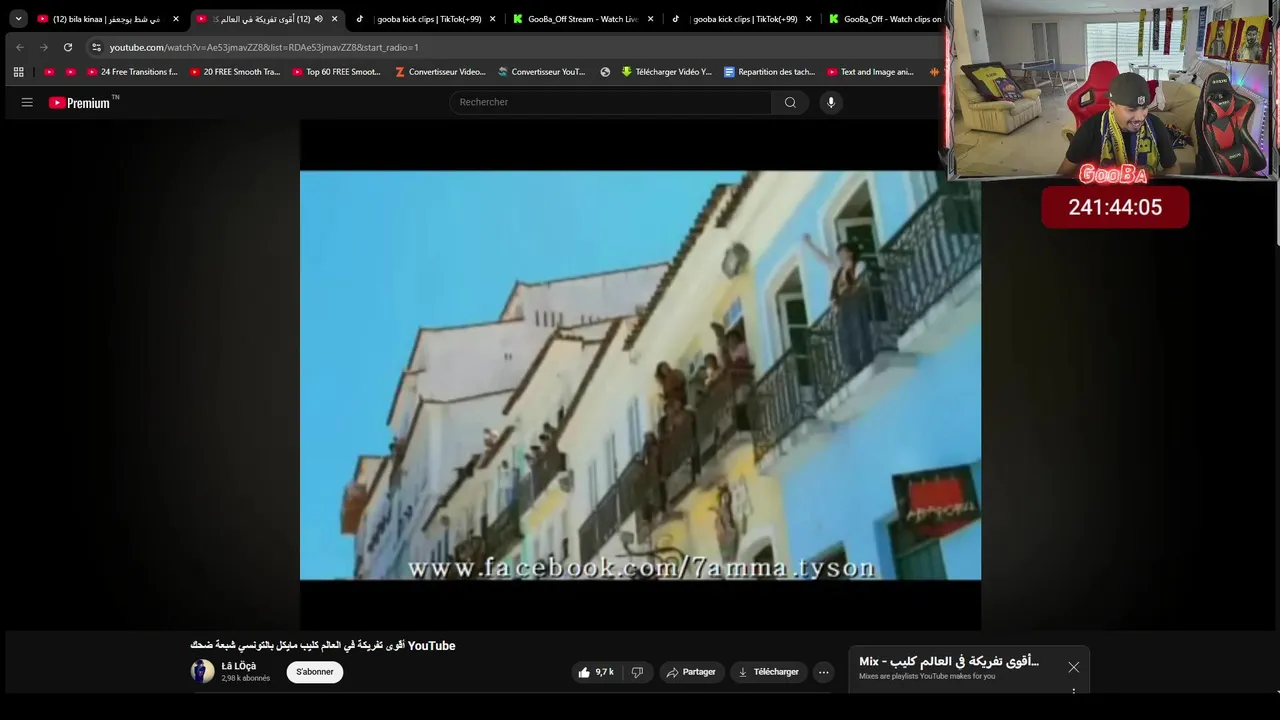This screenshot has height=720, width=1280.
Task: Open the globe icon bookmark
Action: (605, 72)
